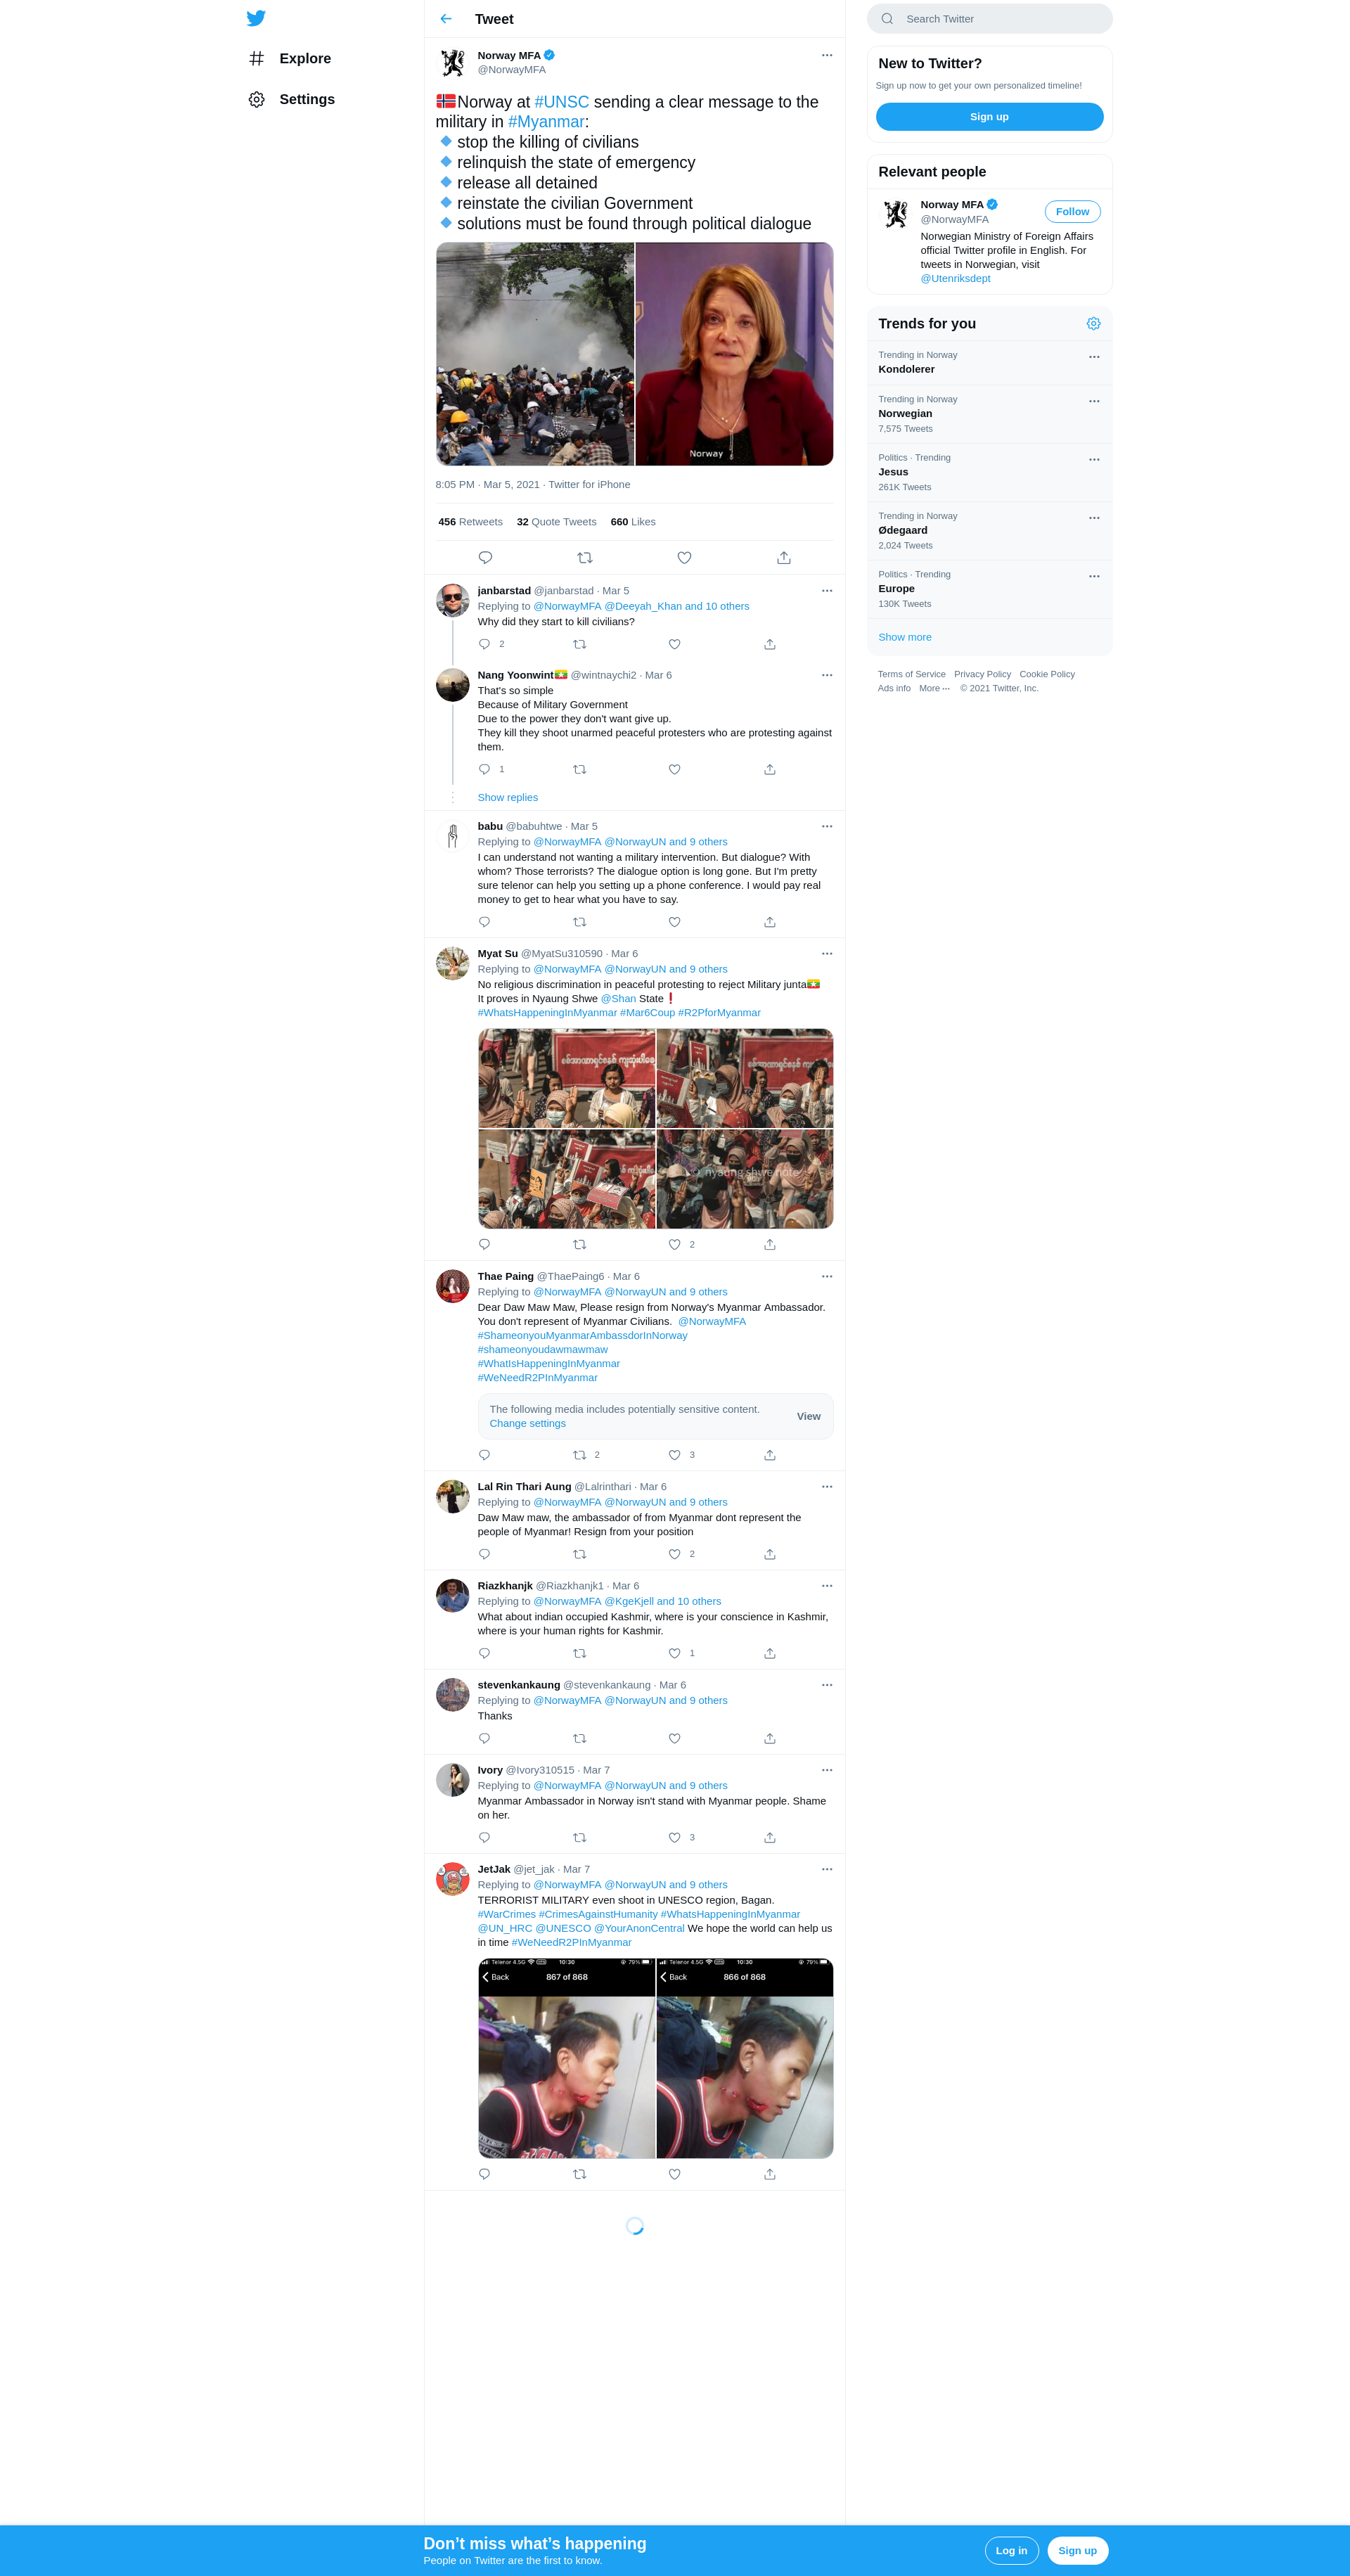Like the Norway MFA main tweet
Viewport: 1350px width, 2576px height.
[684, 558]
